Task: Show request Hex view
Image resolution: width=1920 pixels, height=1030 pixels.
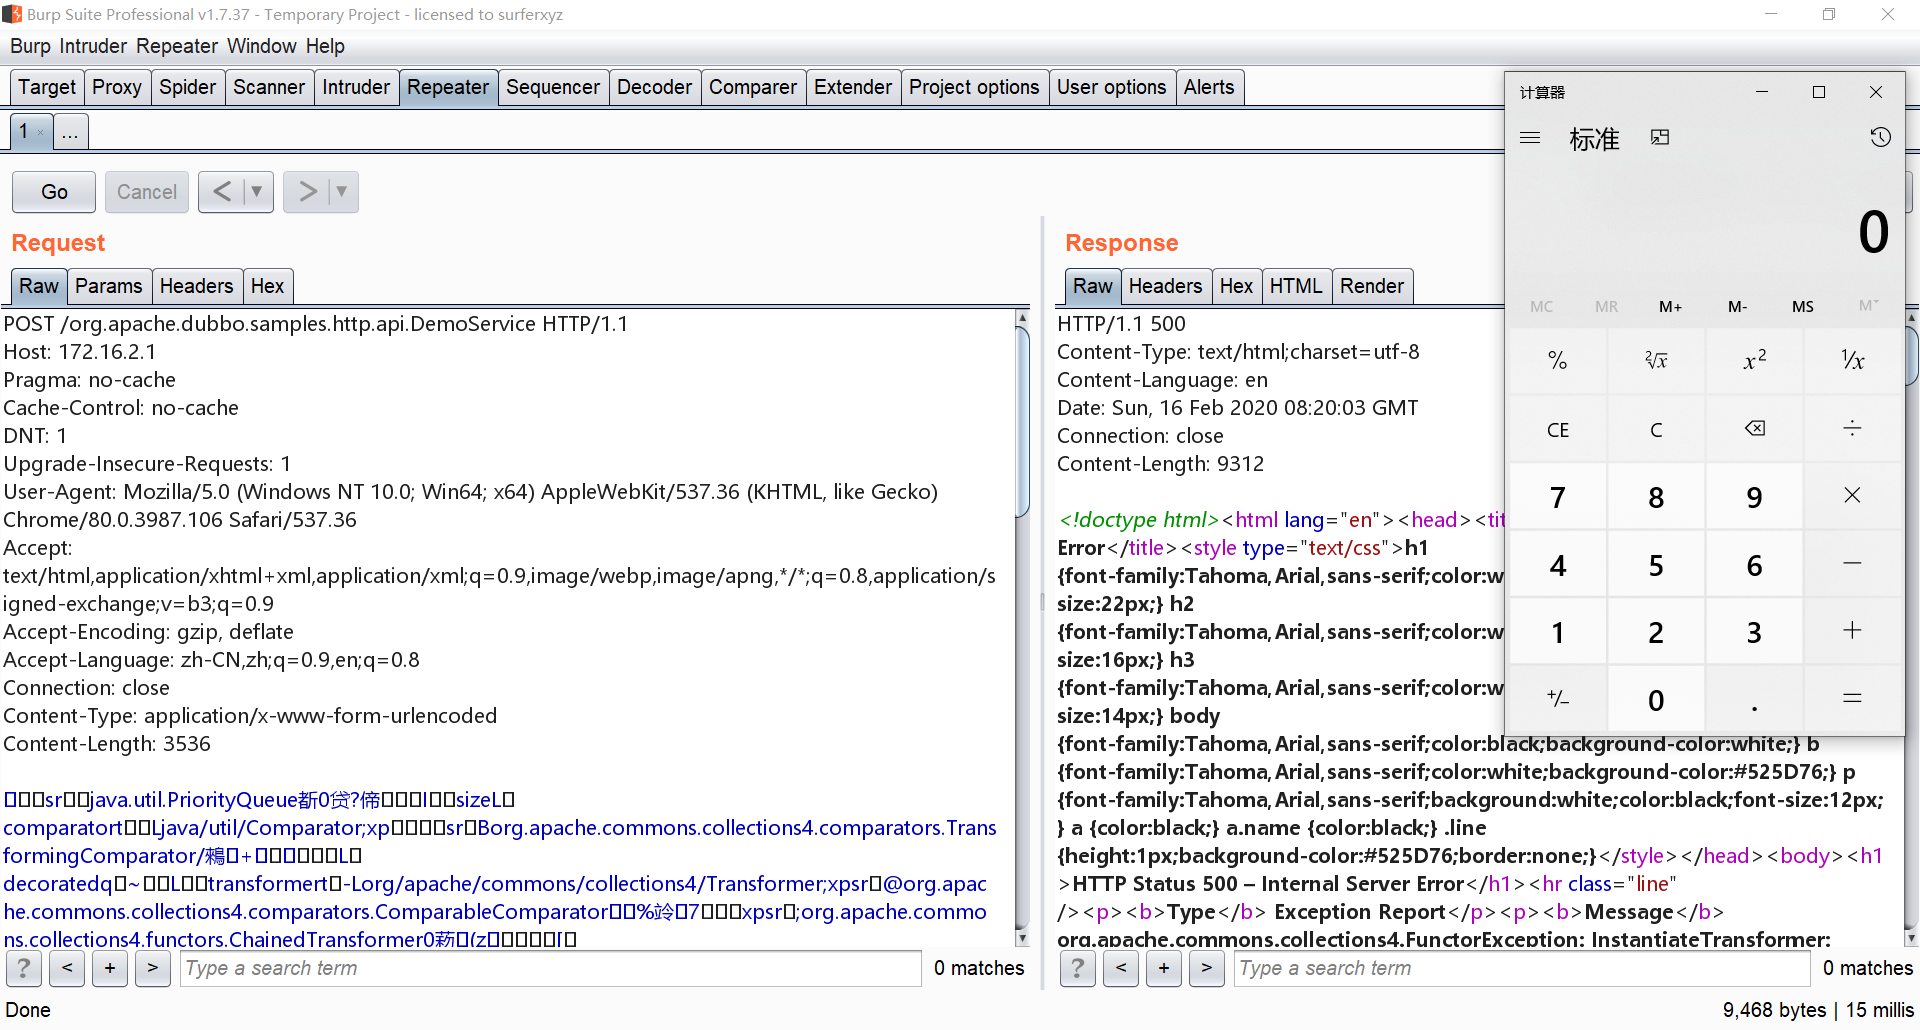Action: (x=268, y=286)
